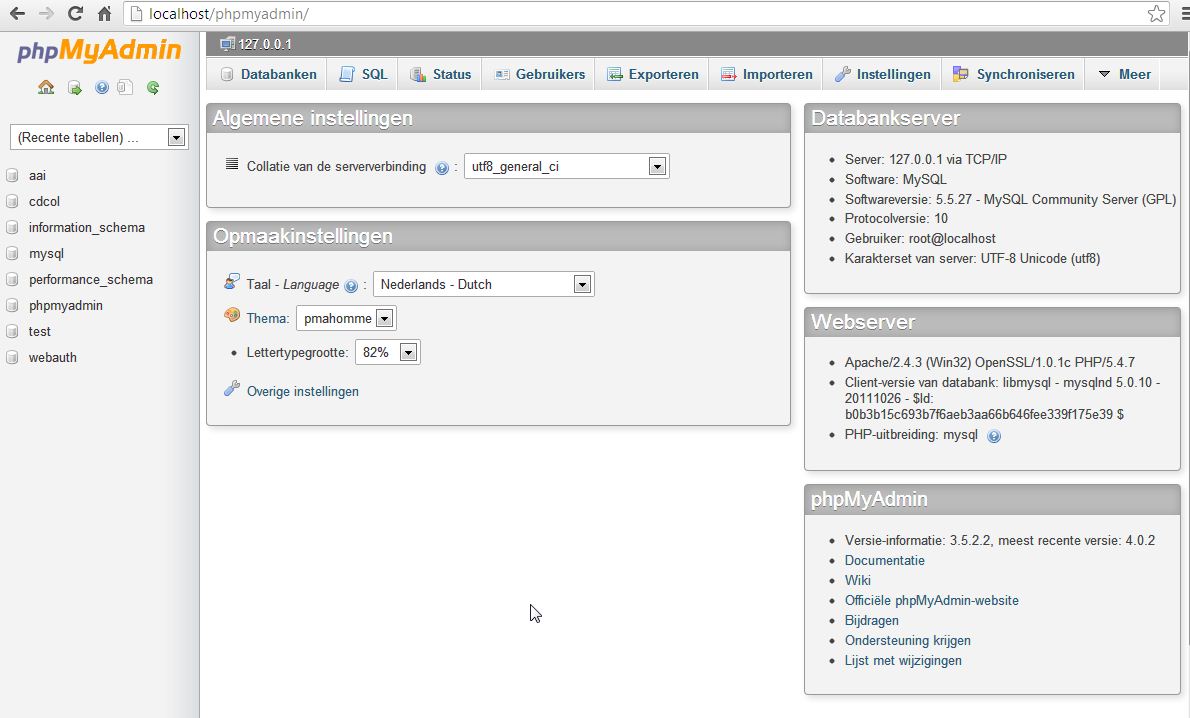Click help icon beside PHP-uitbreiding: mysql
Viewport: 1190px width, 718px height.
[x=993, y=436]
